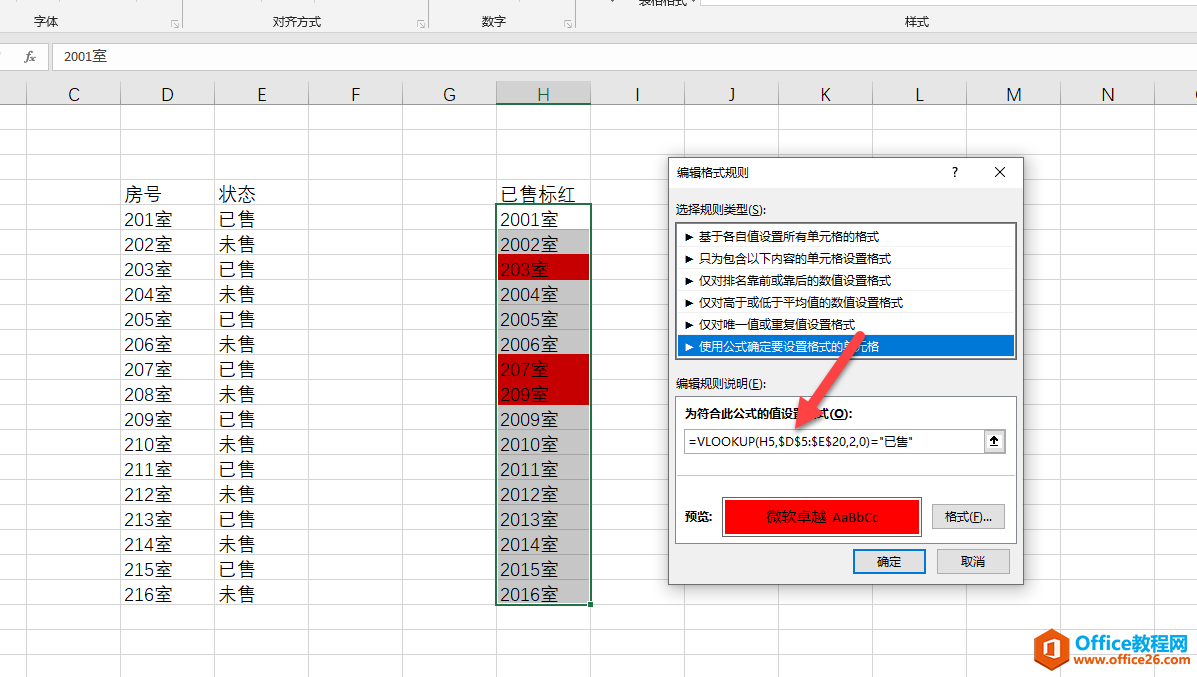Viewport: 1197px width, 677px height.
Task: Click 未售 status next to 204室
Action: click(261, 294)
